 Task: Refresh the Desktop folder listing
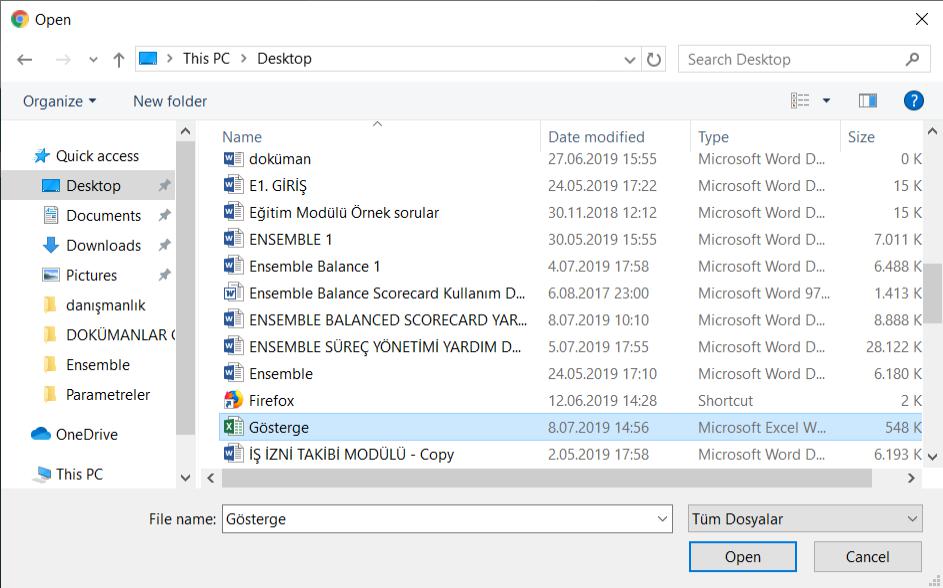pyautogui.click(x=655, y=59)
